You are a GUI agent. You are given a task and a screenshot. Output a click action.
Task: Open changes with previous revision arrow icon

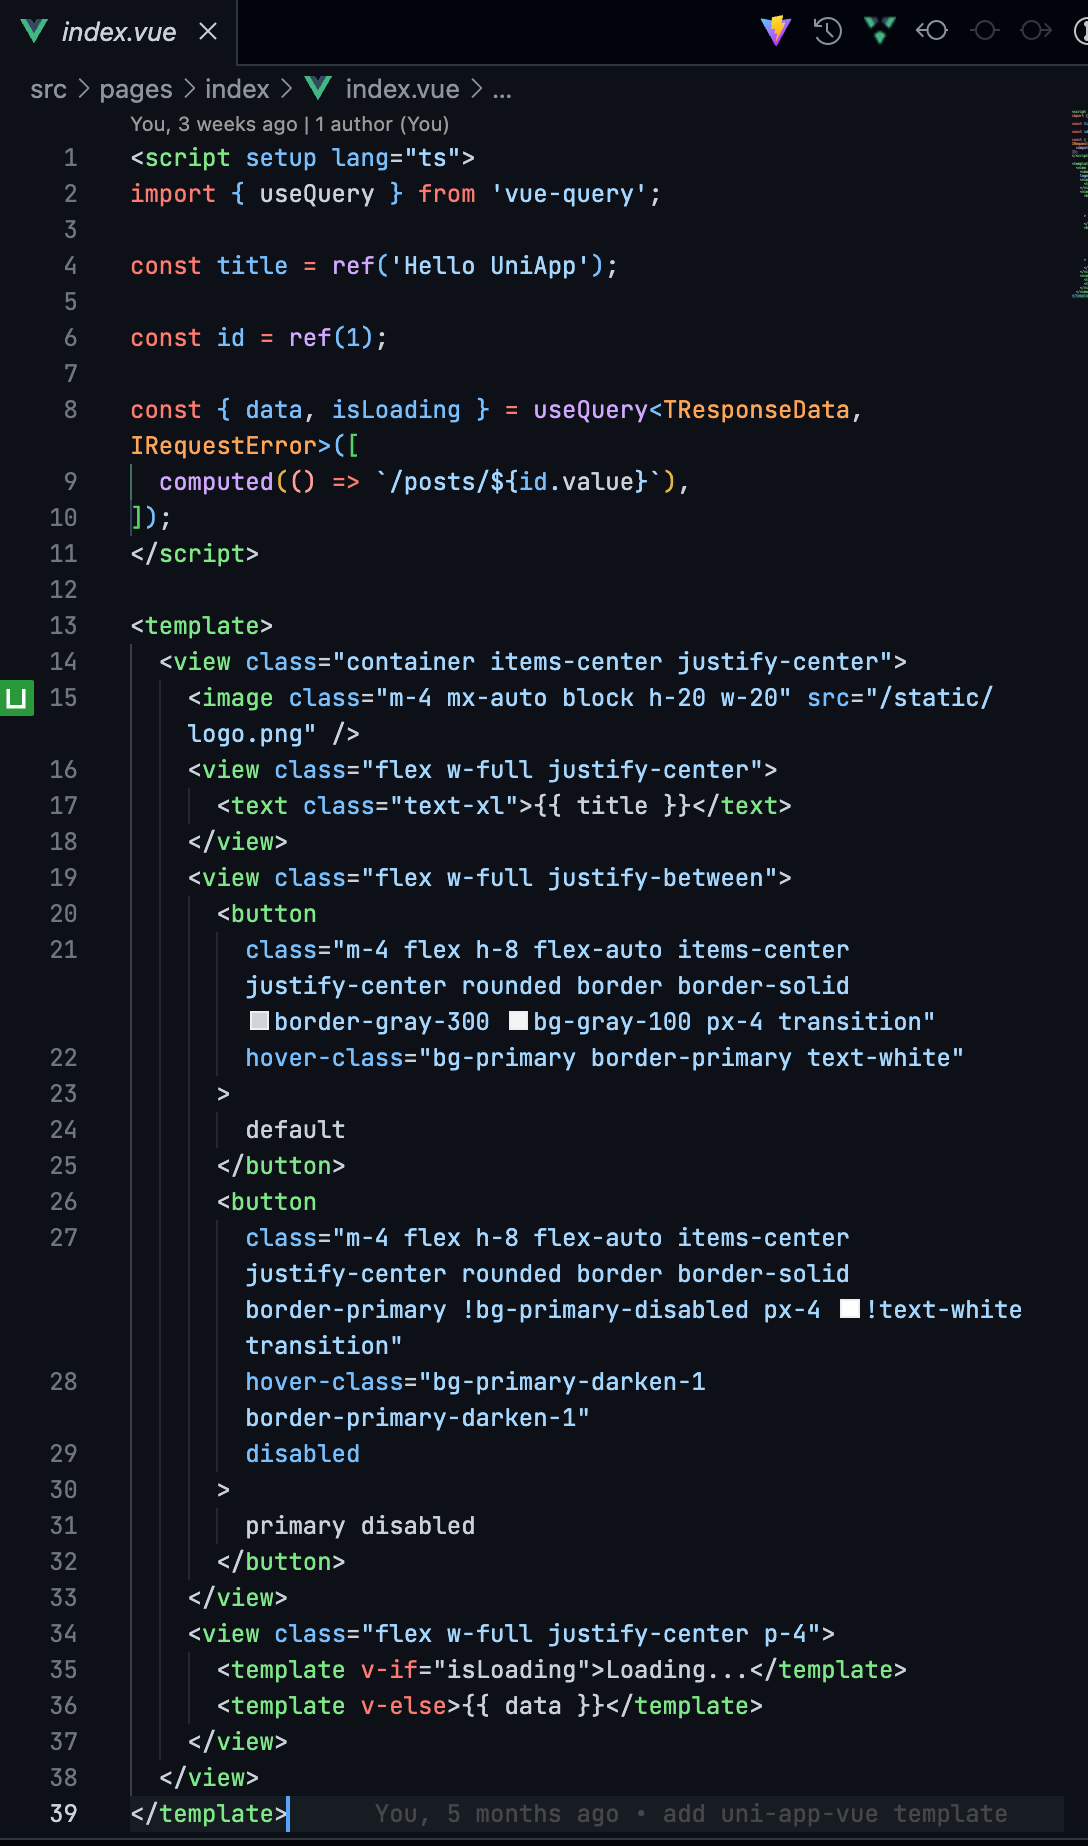(x=932, y=31)
